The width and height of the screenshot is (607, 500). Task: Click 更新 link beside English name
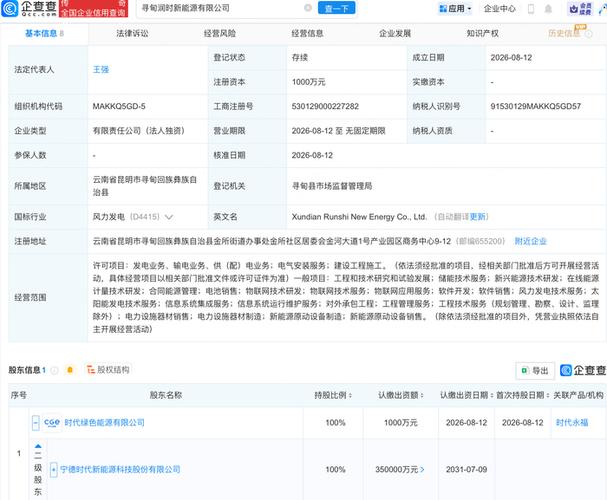pyautogui.click(x=477, y=217)
